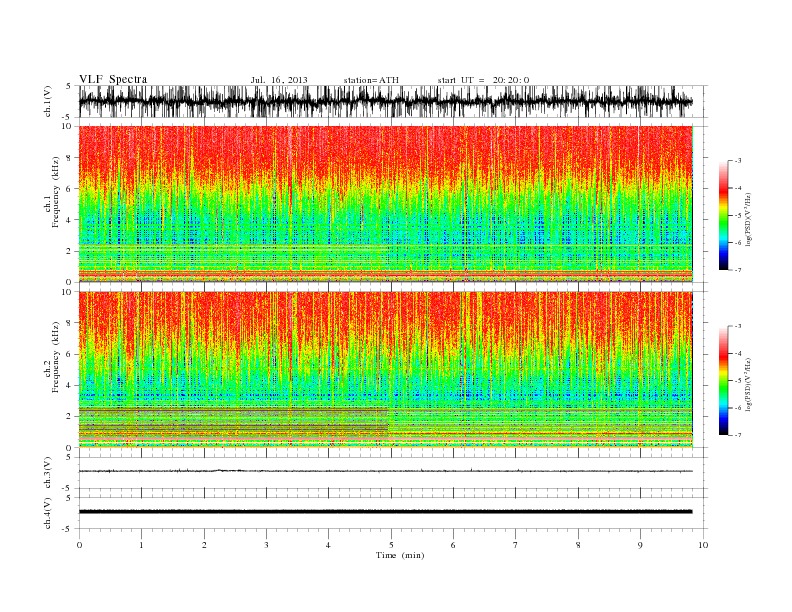Click the 'VLF Spectra' title text
The height and width of the screenshot is (612, 792).
pyautogui.click(x=113, y=79)
